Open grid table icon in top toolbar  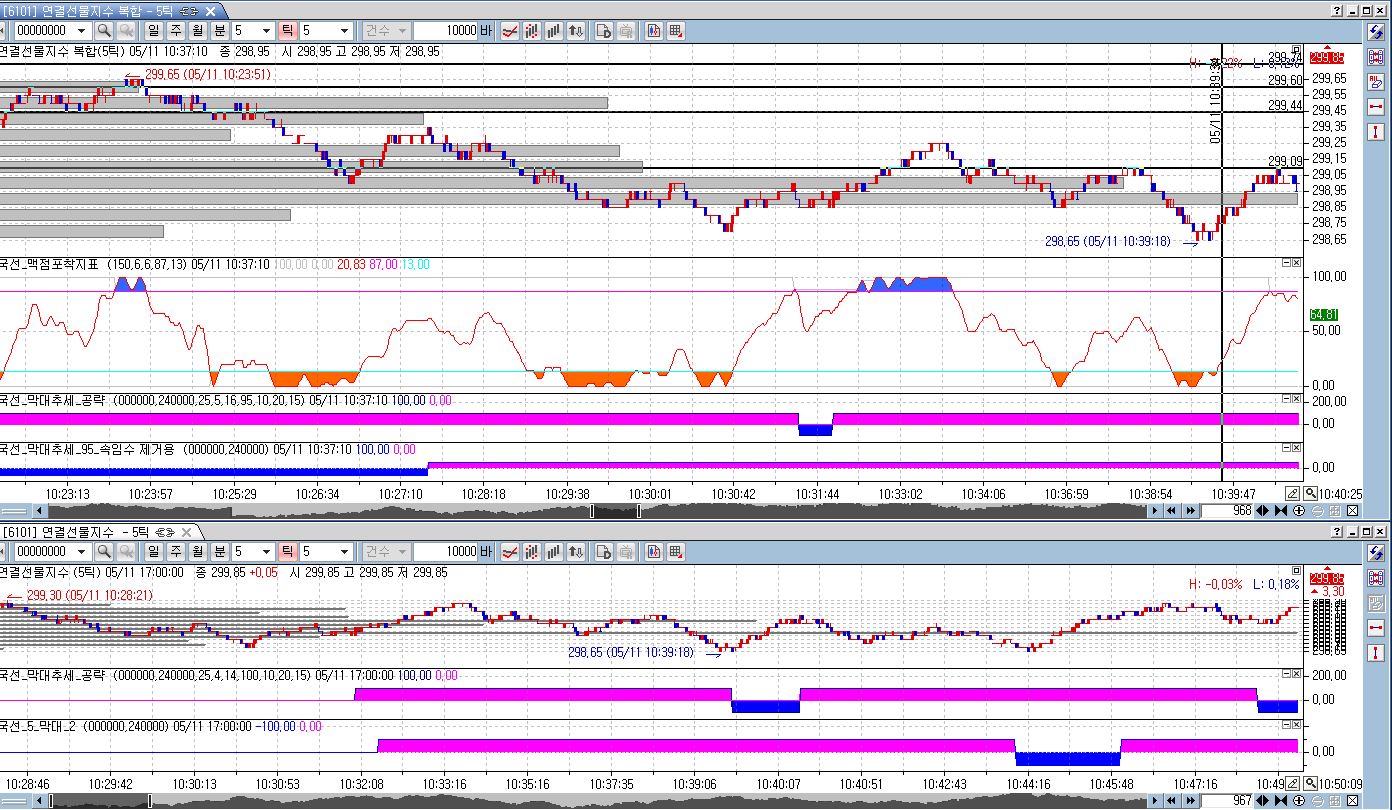point(676,31)
